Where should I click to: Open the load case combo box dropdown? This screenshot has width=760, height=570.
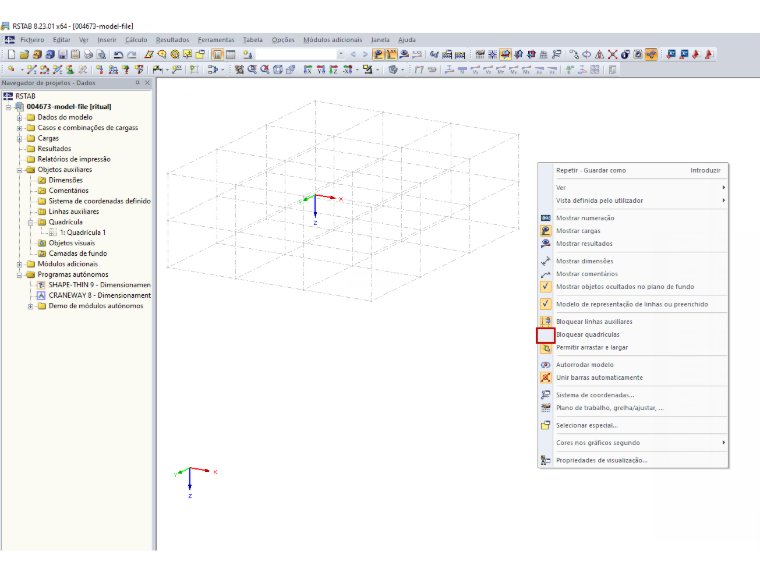click(341, 55)
